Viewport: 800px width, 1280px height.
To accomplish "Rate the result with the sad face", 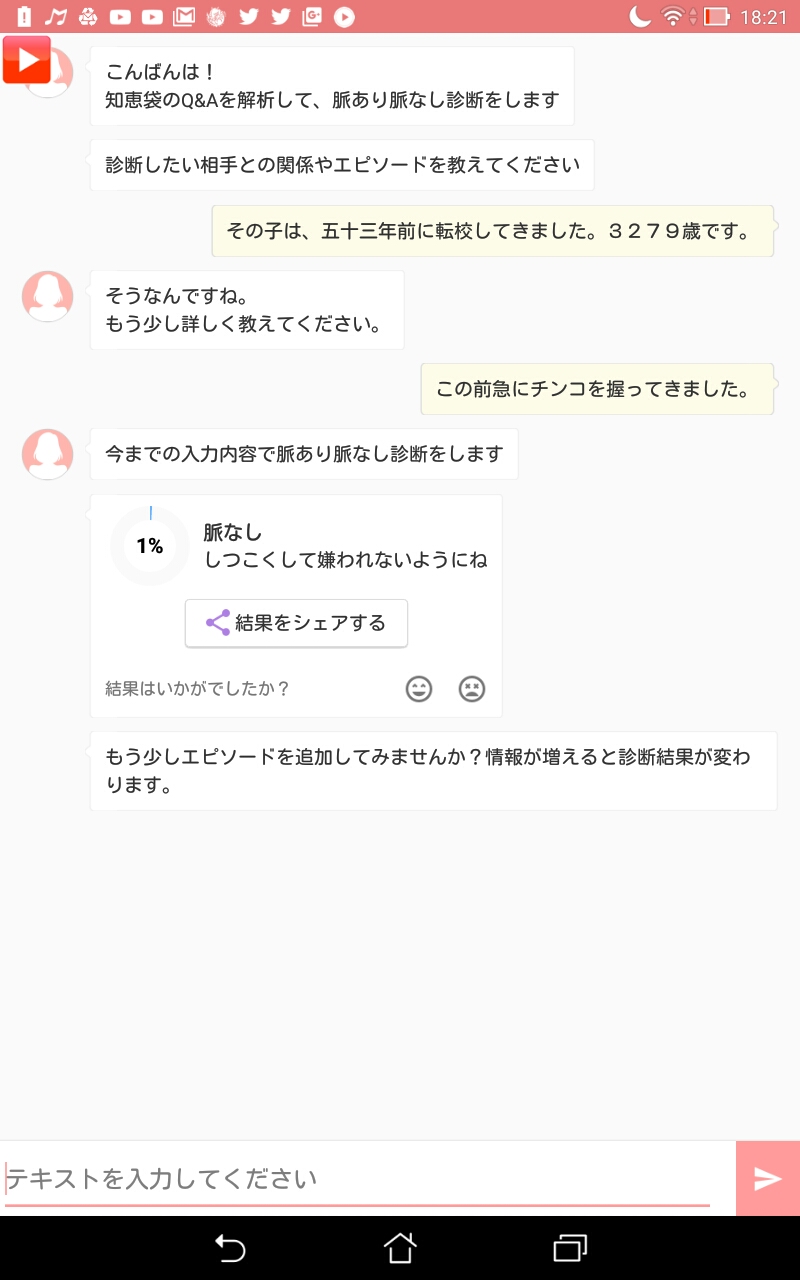I will pos(472,689).
